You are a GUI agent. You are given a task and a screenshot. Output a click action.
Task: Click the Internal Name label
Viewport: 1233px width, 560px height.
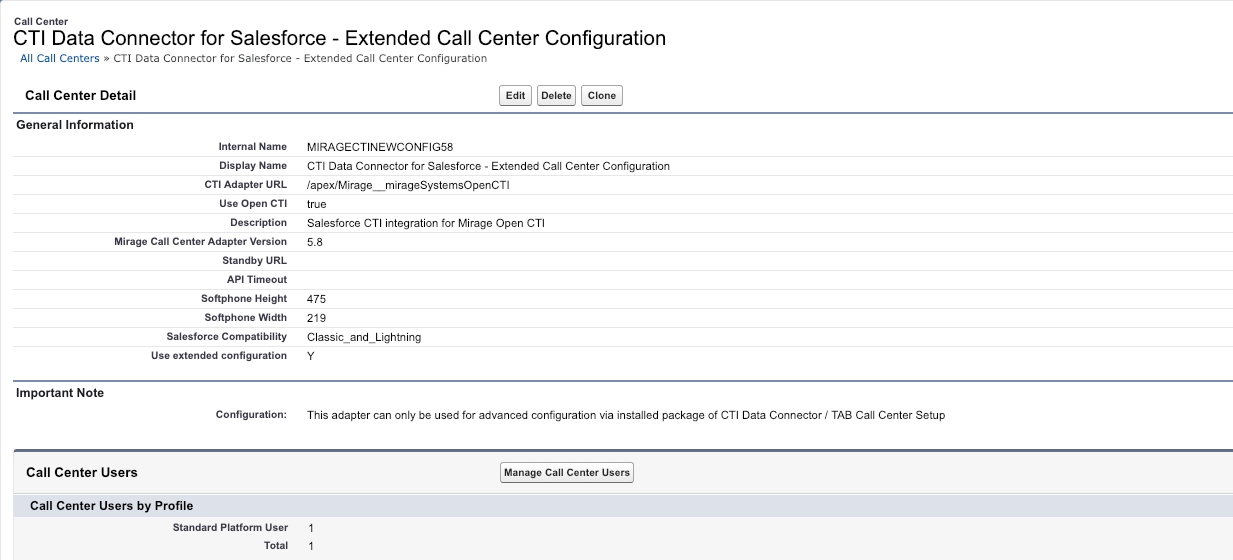click(253, 147)
